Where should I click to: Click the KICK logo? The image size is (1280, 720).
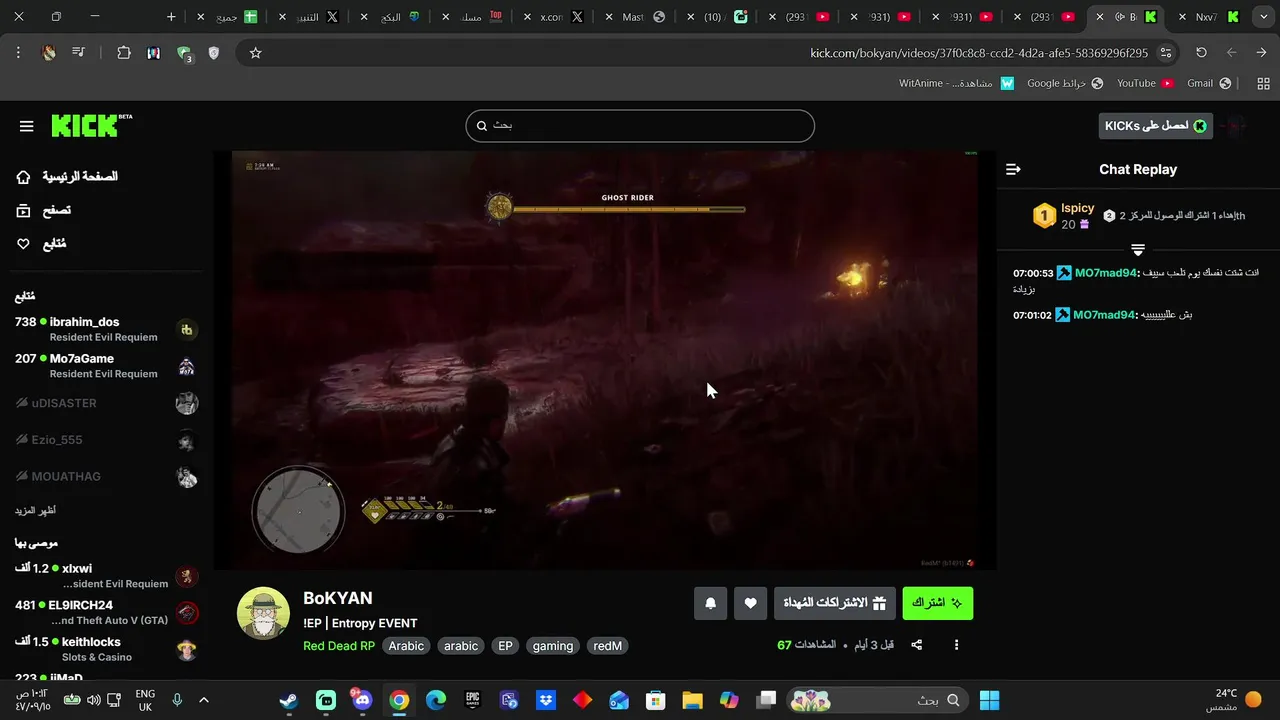click(x=91, y=125)
